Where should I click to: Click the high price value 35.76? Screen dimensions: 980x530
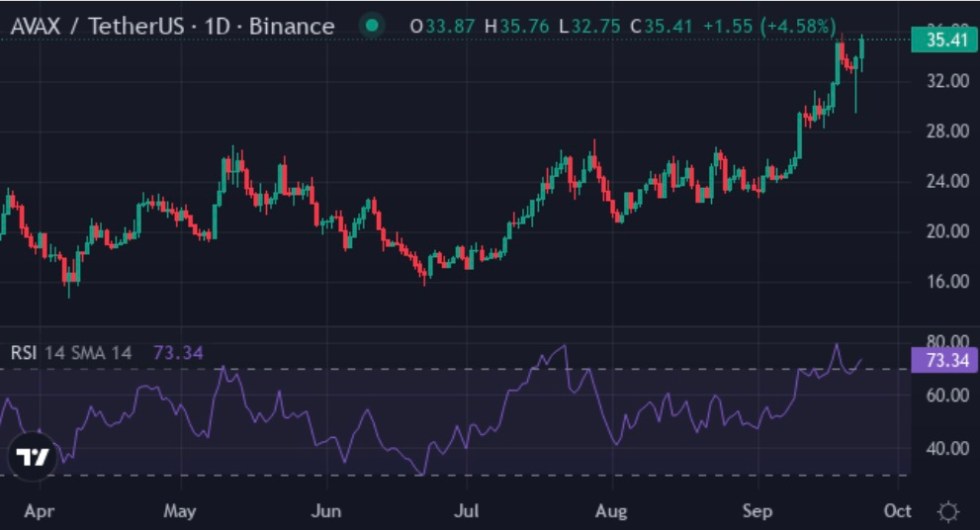(524, 26)
